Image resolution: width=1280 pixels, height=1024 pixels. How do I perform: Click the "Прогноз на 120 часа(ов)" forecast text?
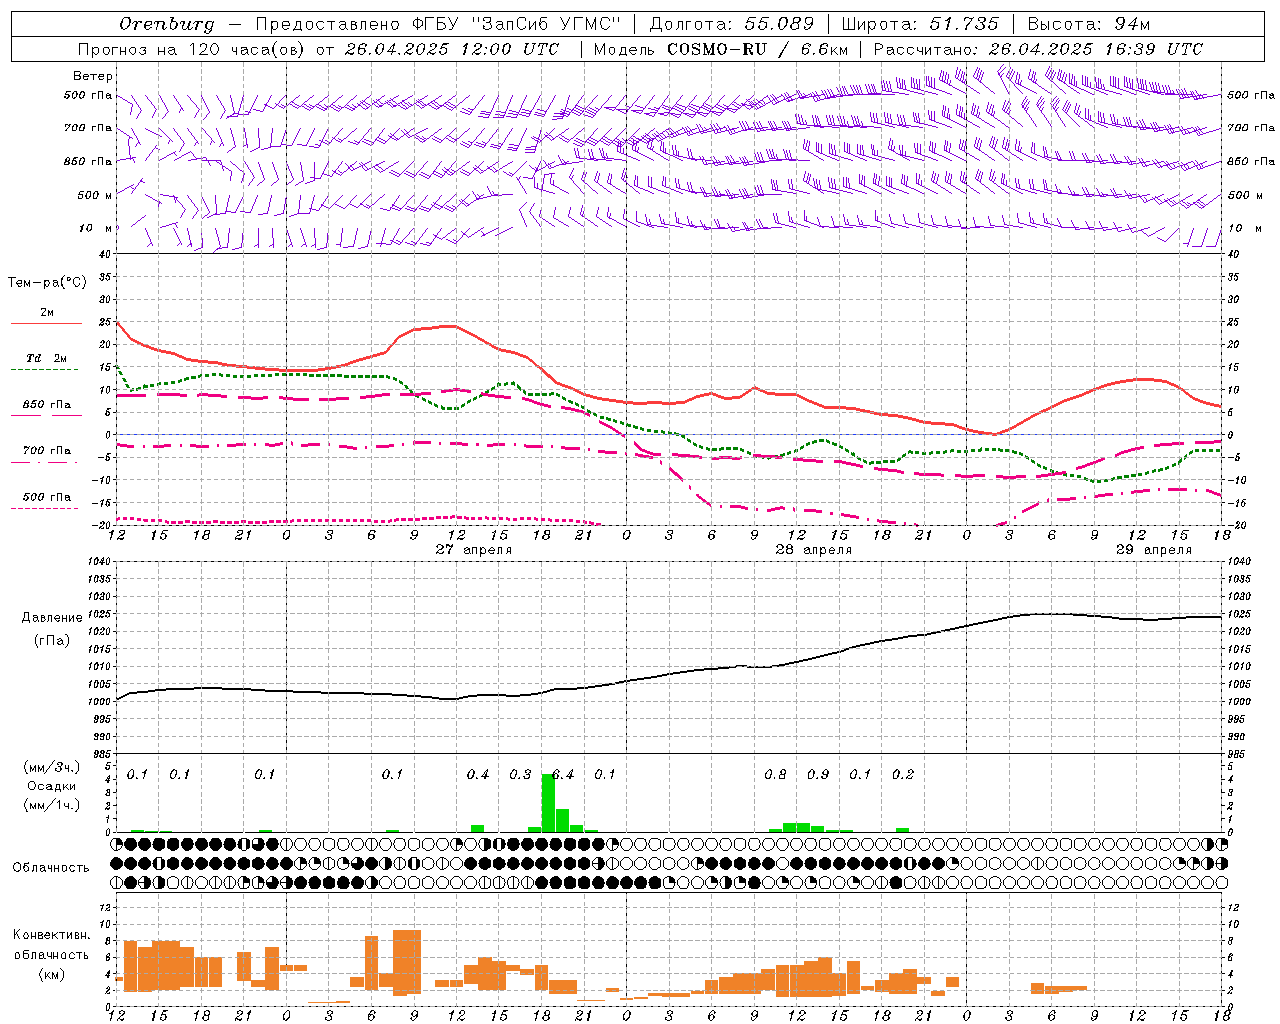[x=191, y=49]
